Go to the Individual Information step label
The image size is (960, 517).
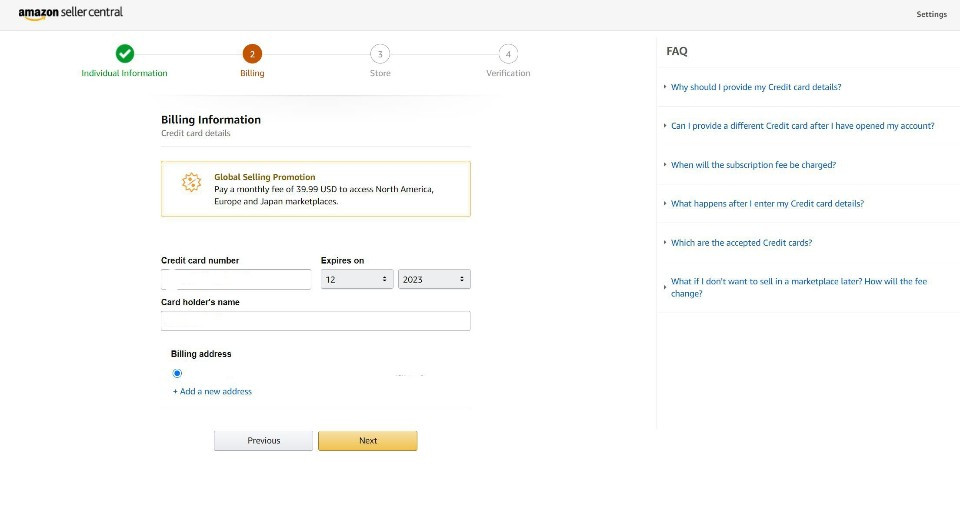click(124, 73)
